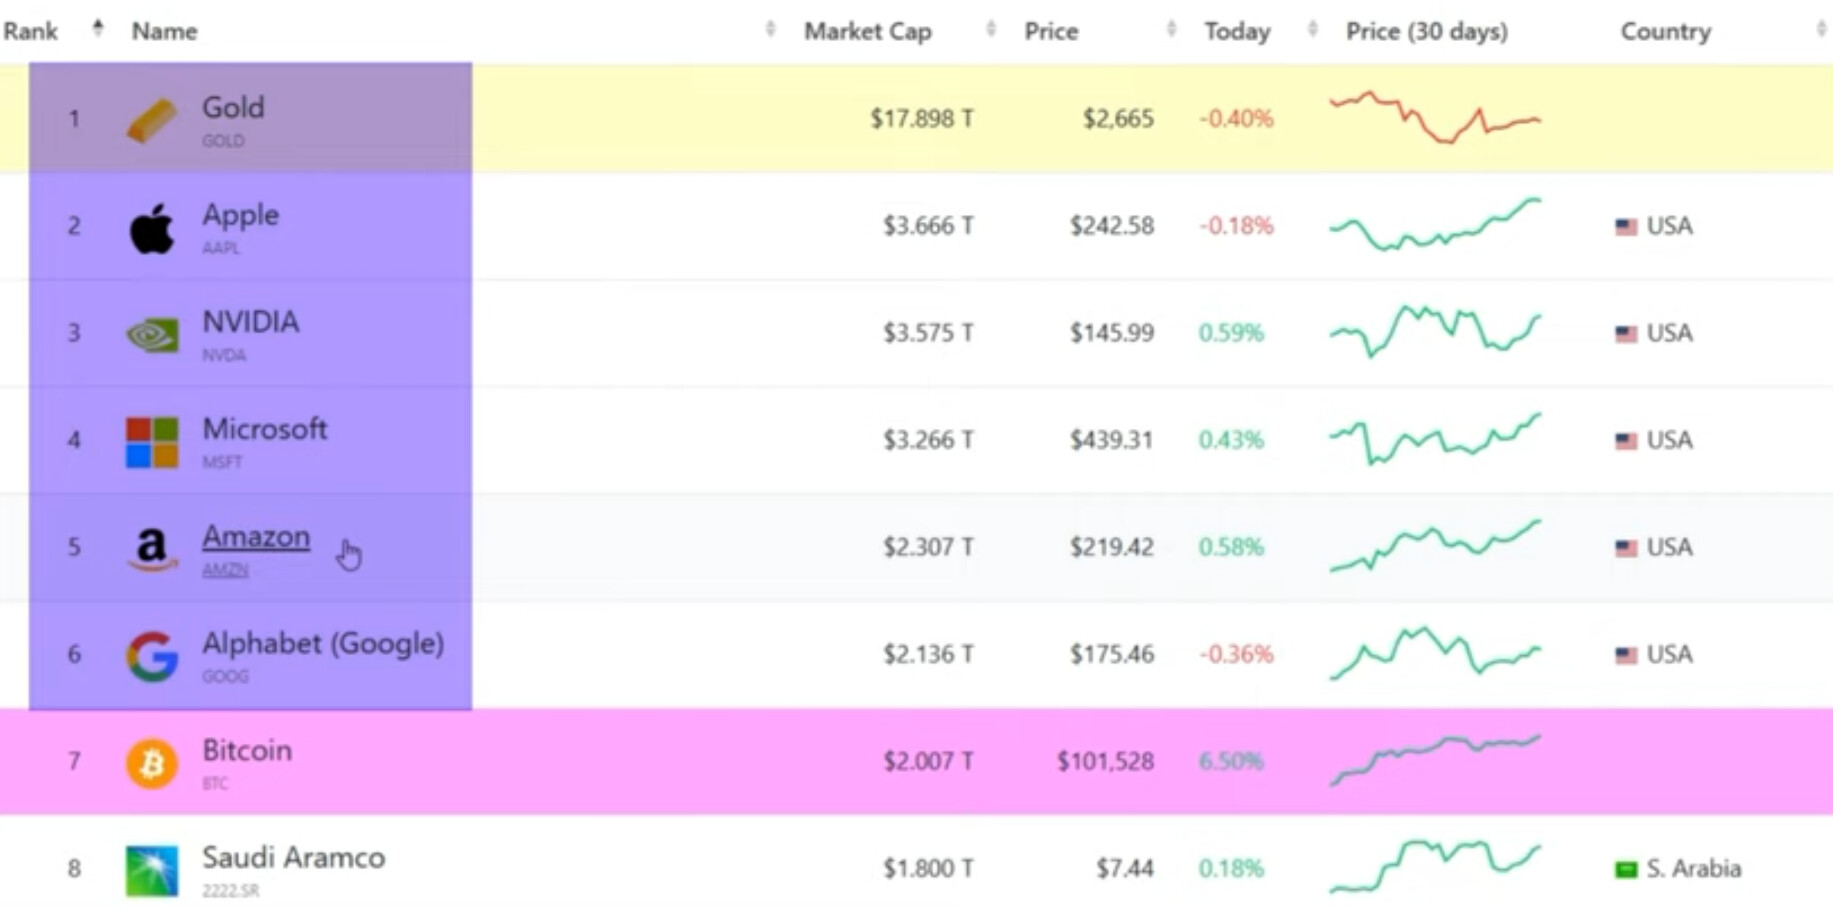Sort by Today column arrow

pos(1313,29)
